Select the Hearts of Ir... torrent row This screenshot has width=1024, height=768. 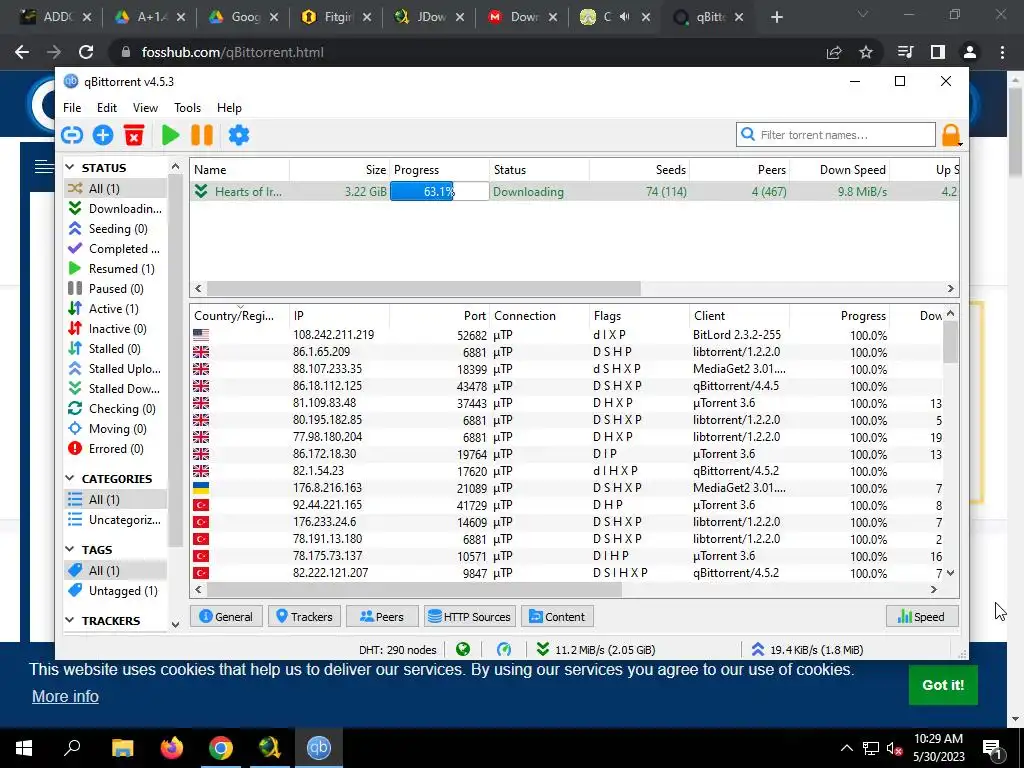tap(575, 191)
